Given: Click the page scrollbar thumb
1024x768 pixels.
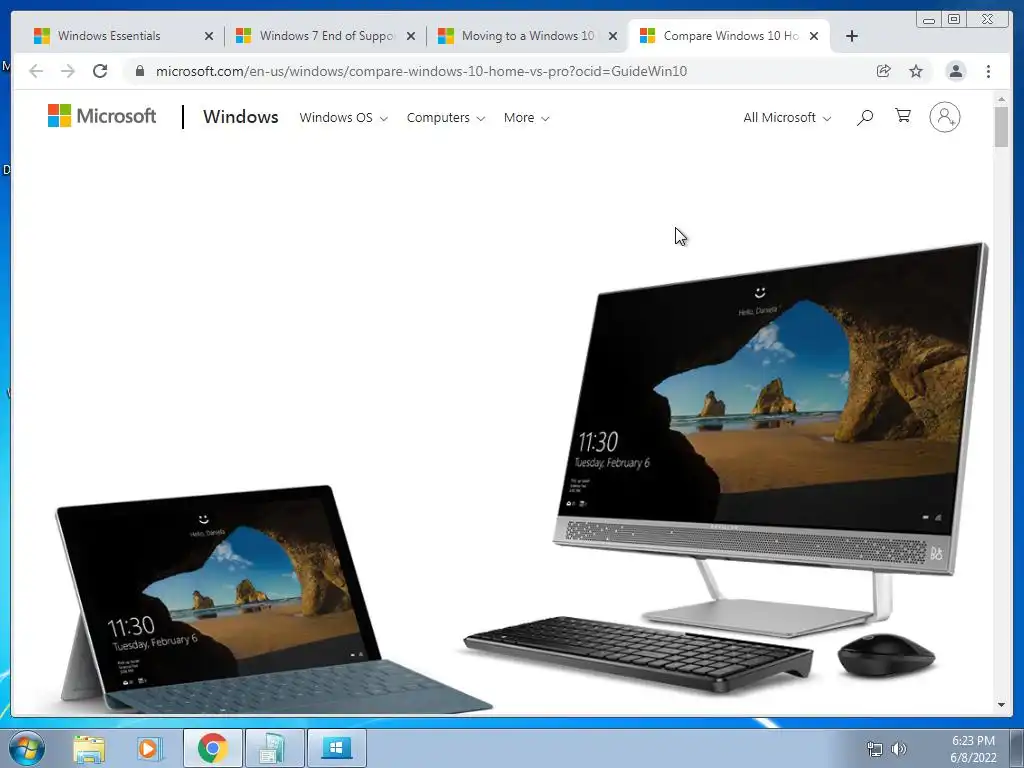Looking at the screenshot, I should click(x=1001, y=127).
